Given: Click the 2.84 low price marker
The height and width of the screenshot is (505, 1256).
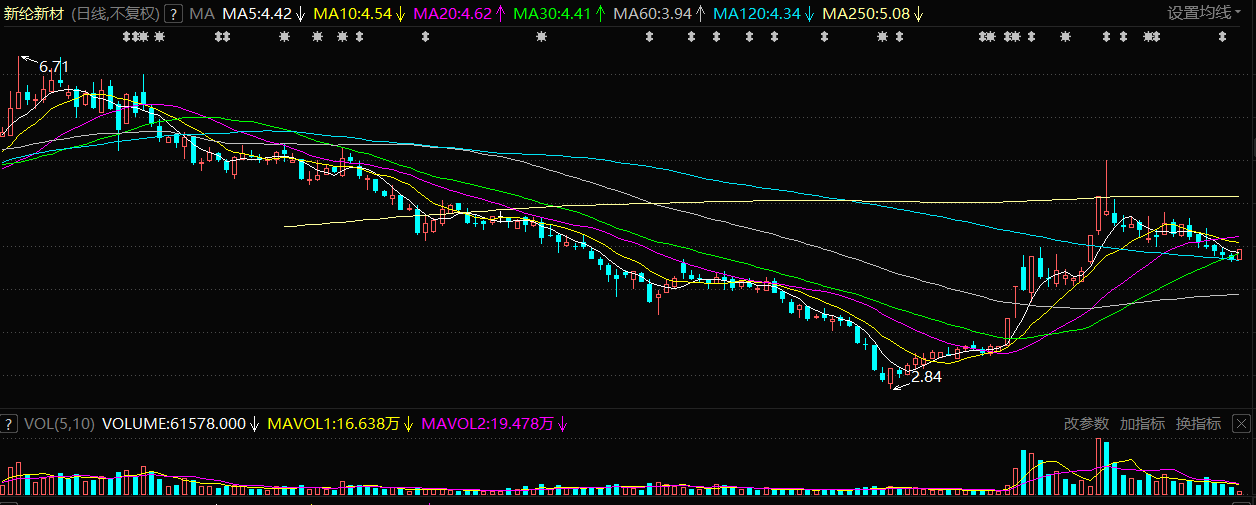Looking at the screenshot, I should [x=926, y=377].
